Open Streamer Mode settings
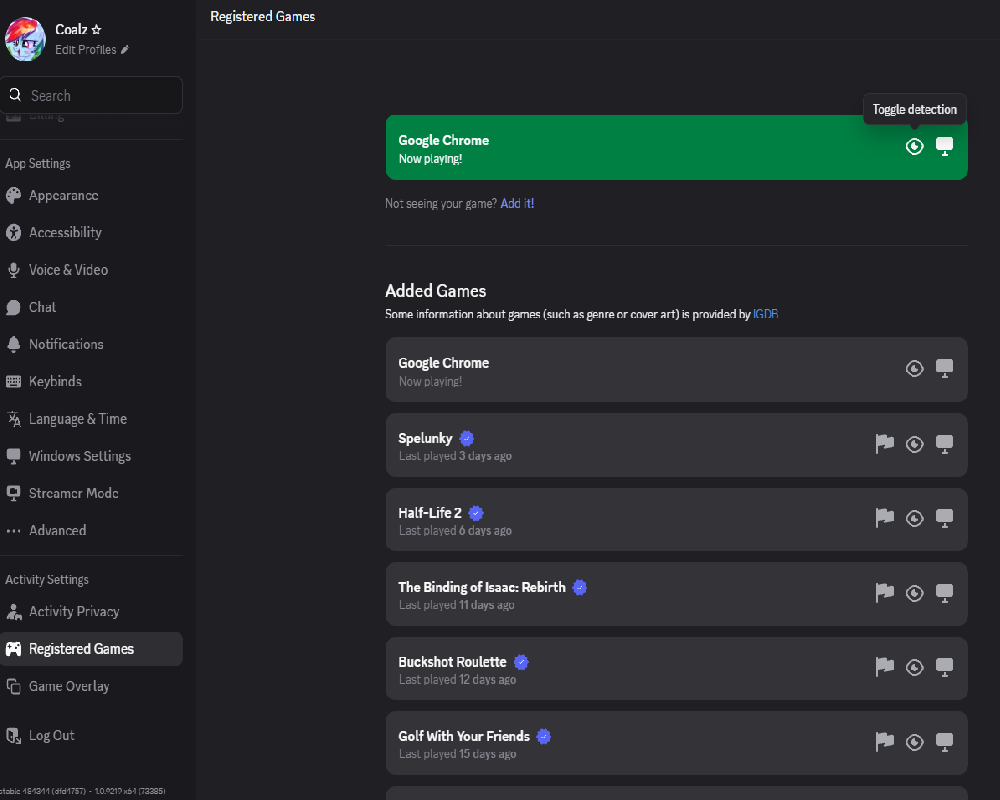Screen dimensions: 1000x800 point(73,493)
